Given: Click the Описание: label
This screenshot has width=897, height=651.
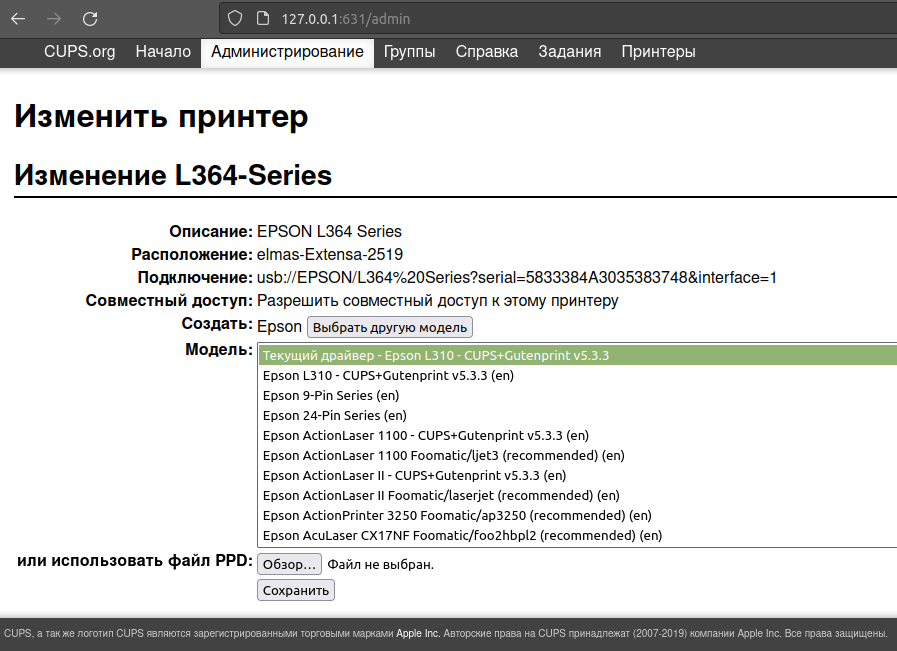Looking at the screenshot, I should tap(211, 231).
